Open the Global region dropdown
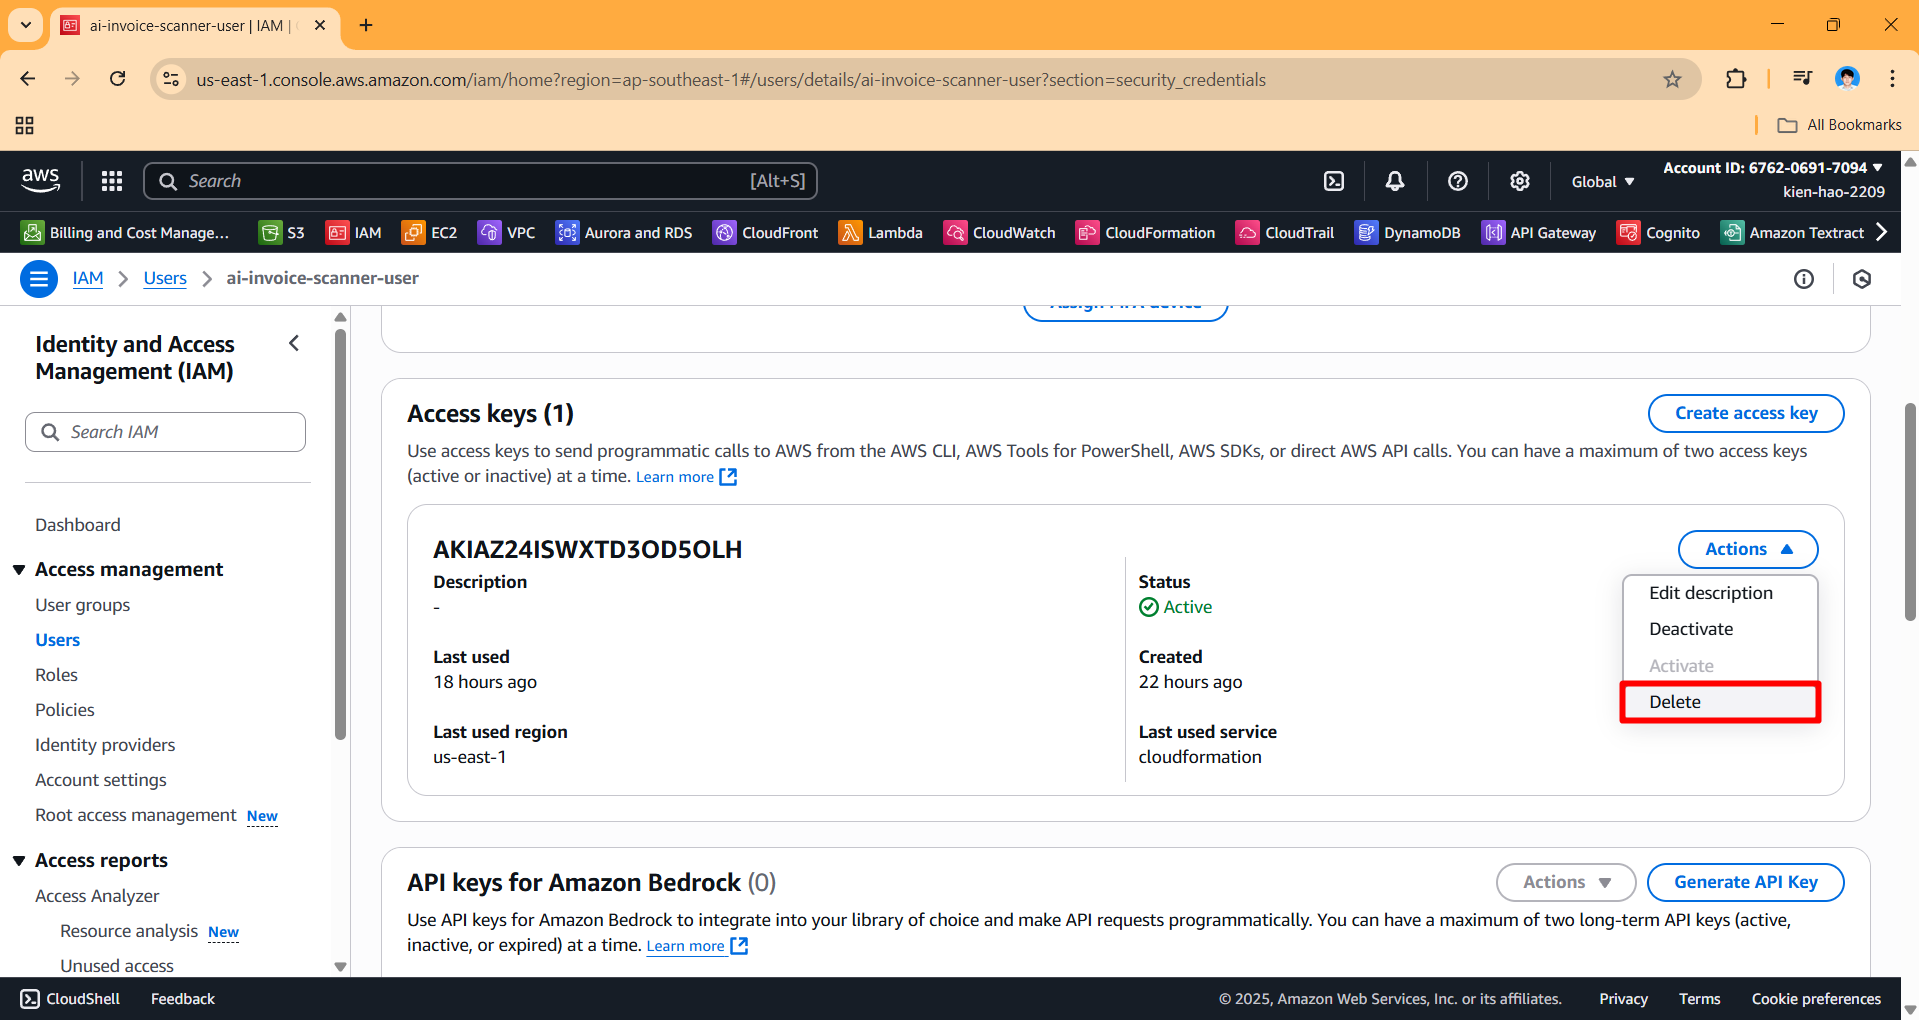 (1601, 181)
